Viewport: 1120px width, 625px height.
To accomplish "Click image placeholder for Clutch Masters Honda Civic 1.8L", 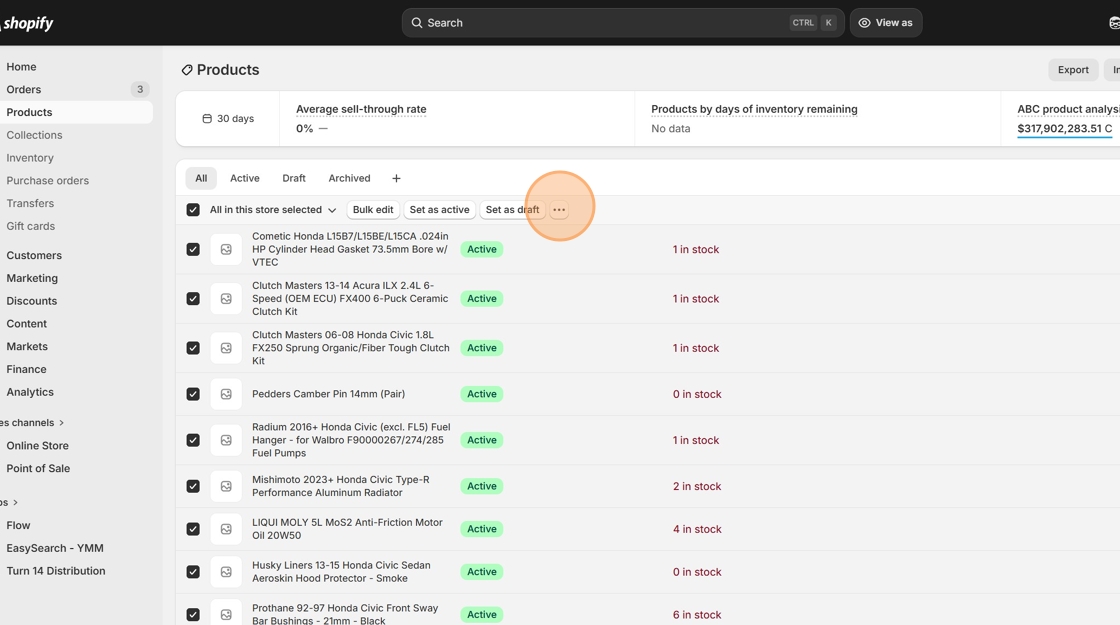I will (226, 348).
